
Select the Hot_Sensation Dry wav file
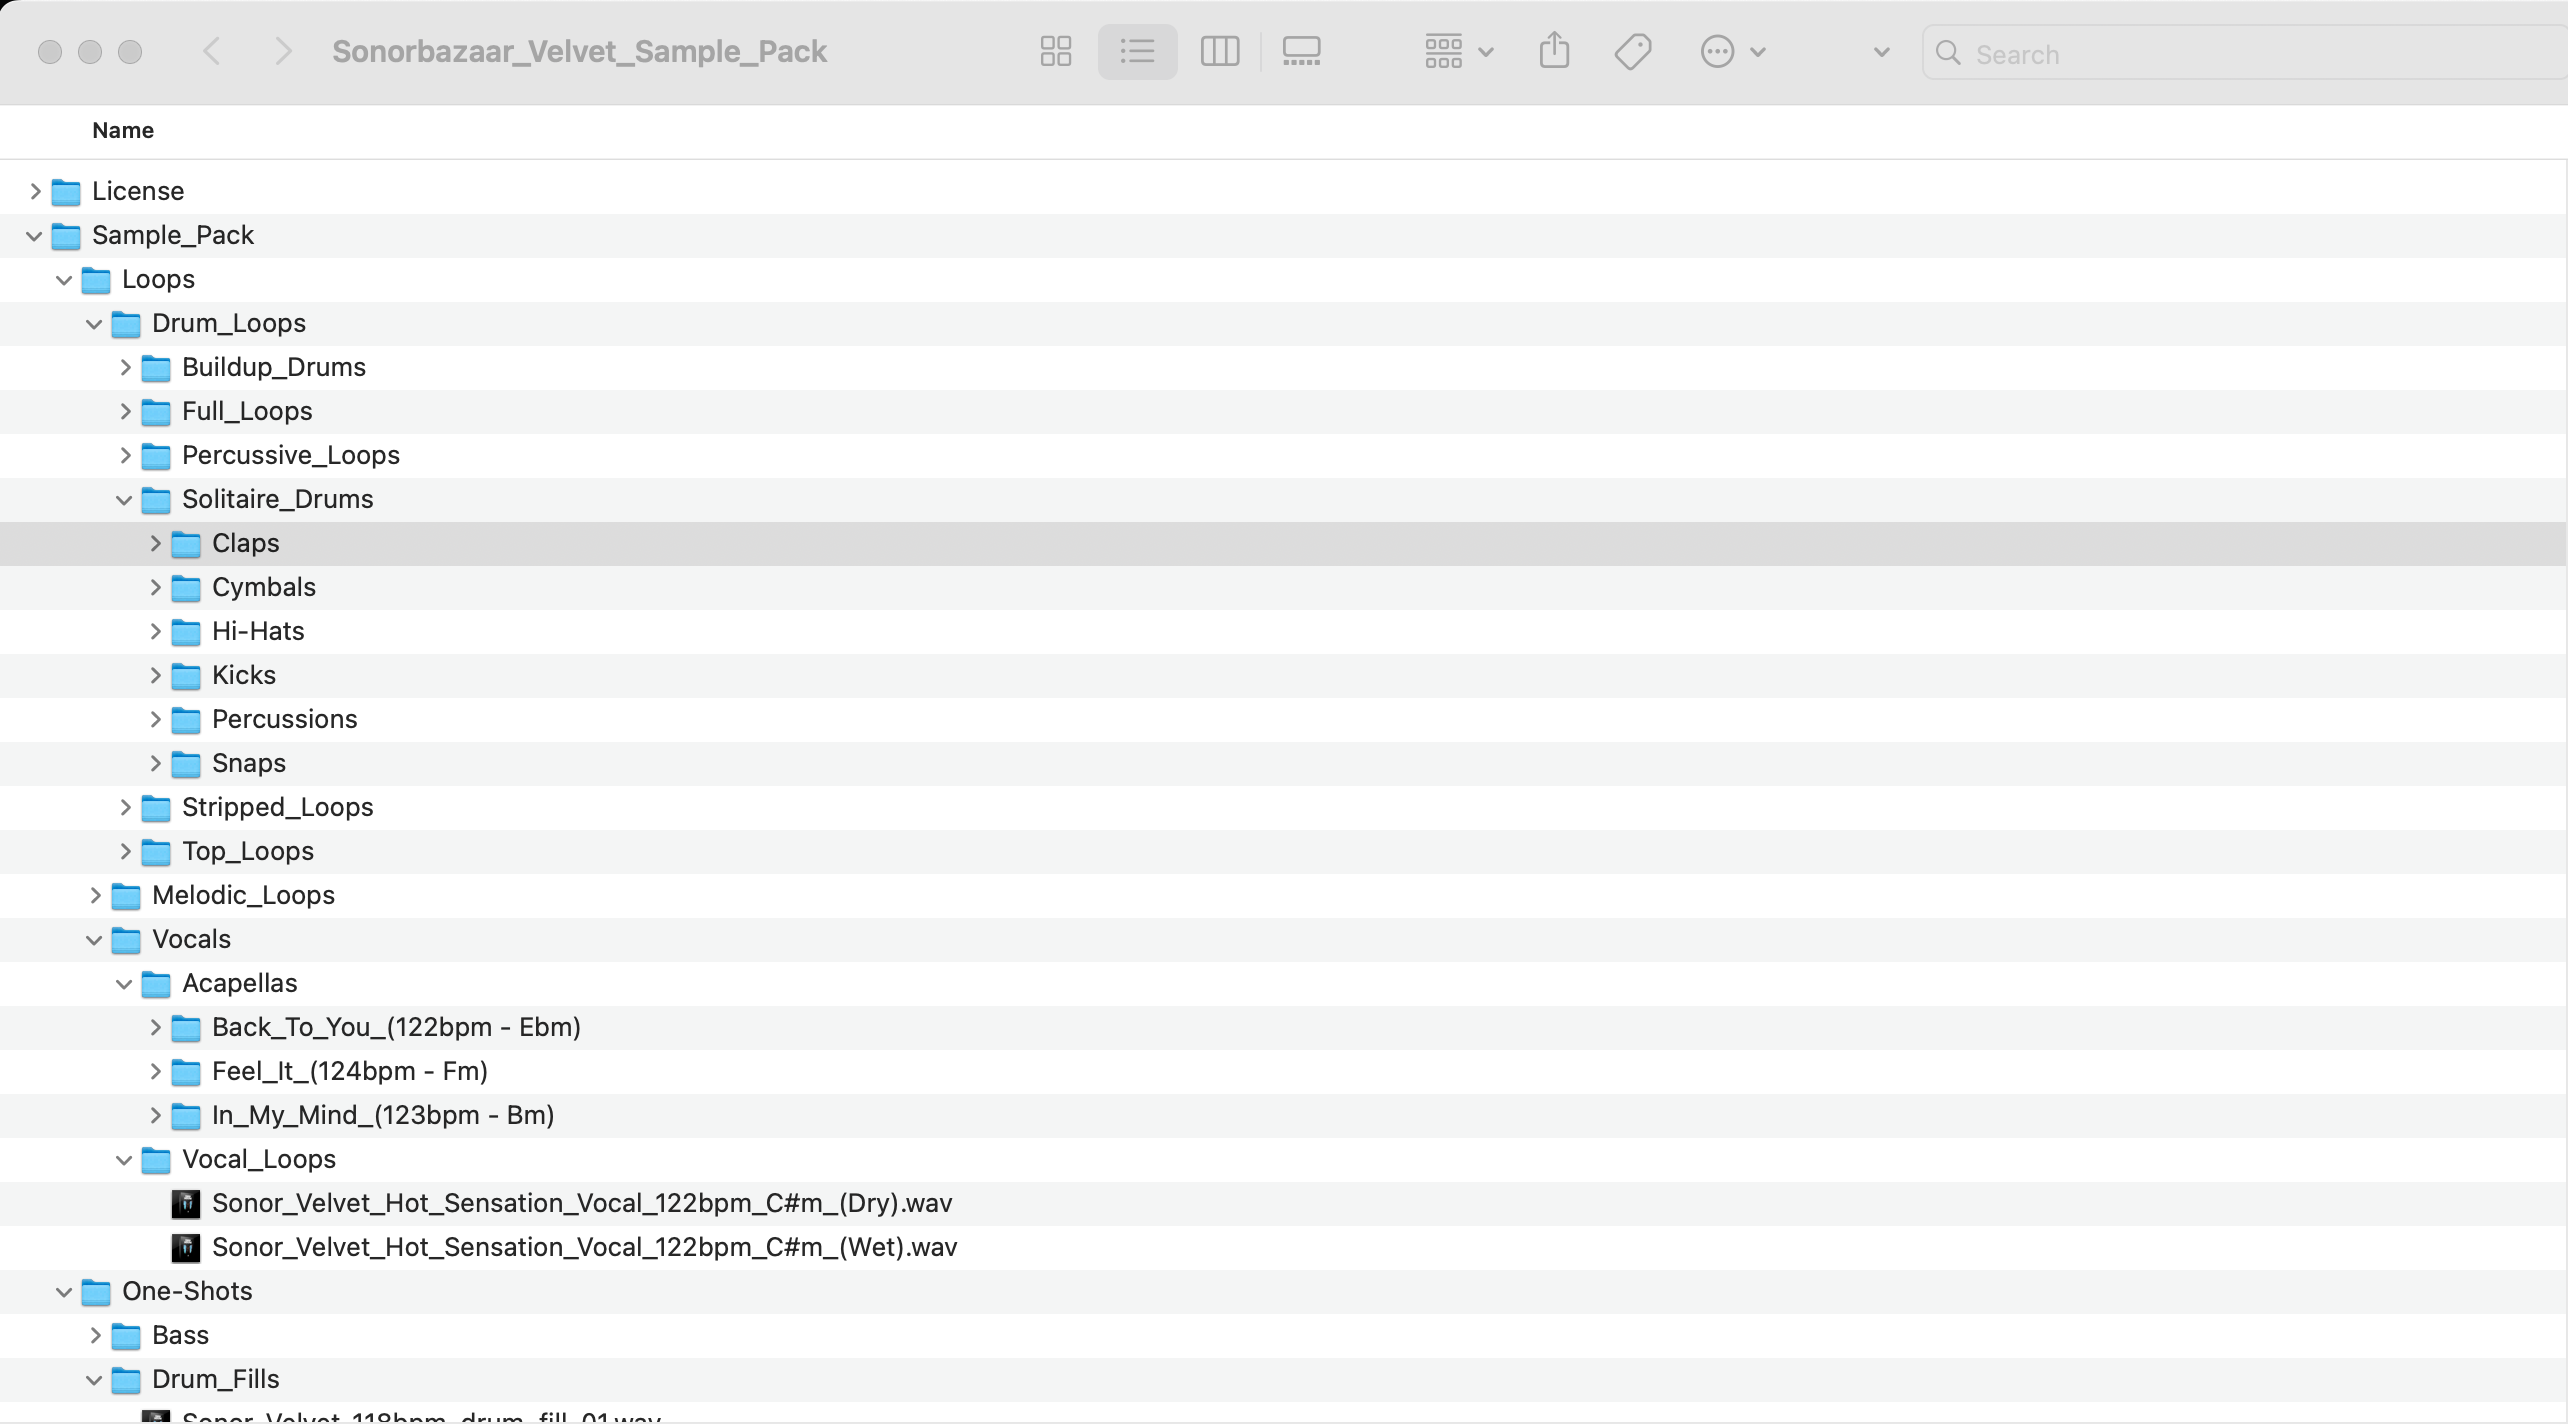pyautogui.click(x=581, y=1203)
